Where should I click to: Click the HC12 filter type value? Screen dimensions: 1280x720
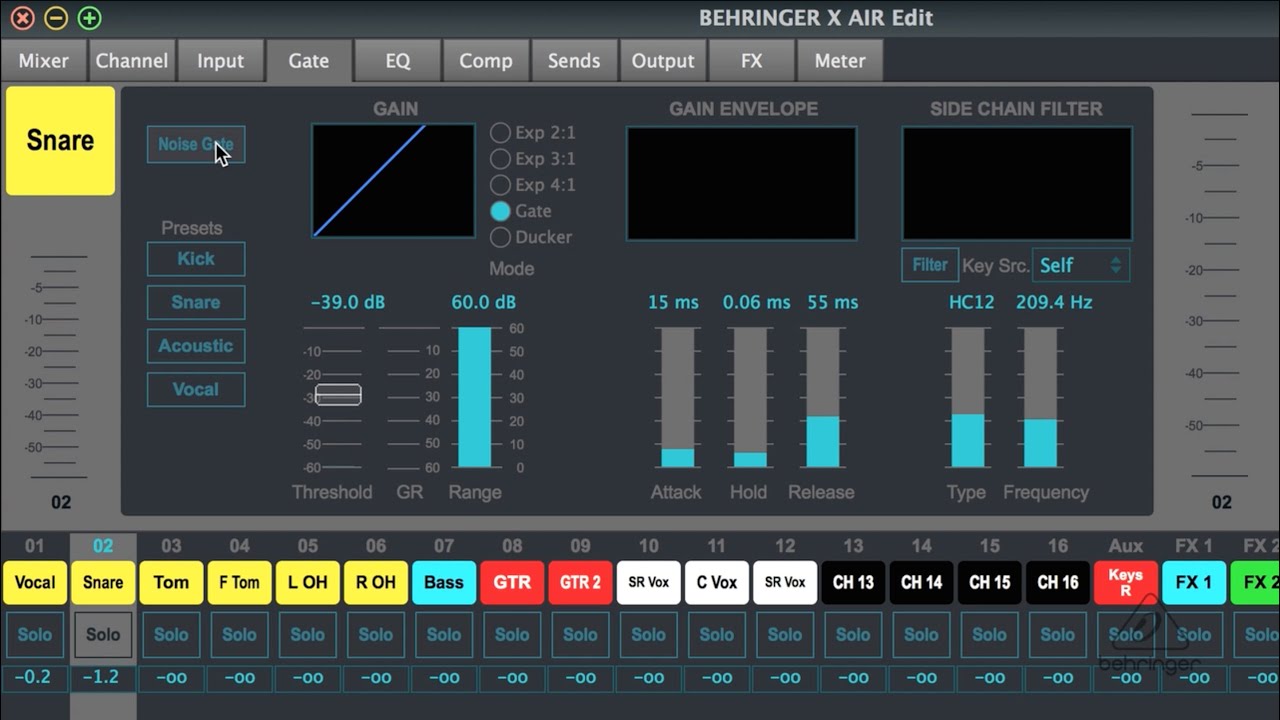(972, 302)
